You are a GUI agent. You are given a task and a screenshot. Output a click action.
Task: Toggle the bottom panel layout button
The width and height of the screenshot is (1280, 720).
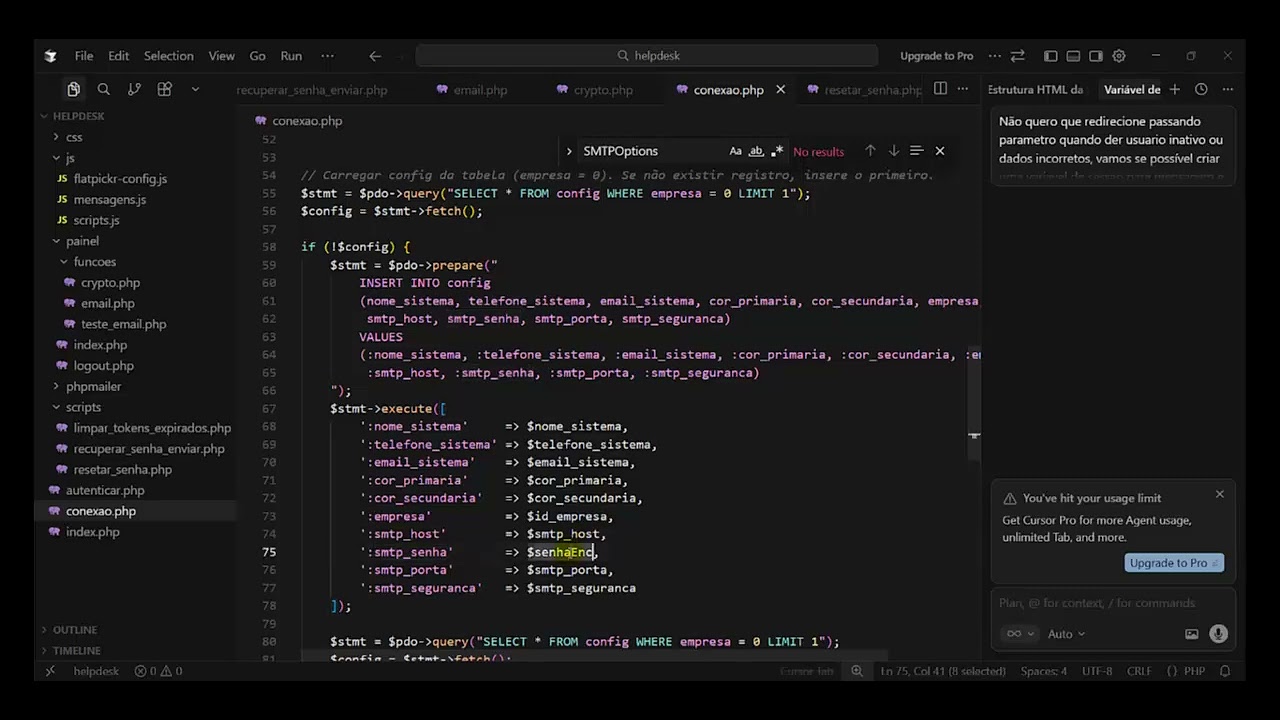1073,56
